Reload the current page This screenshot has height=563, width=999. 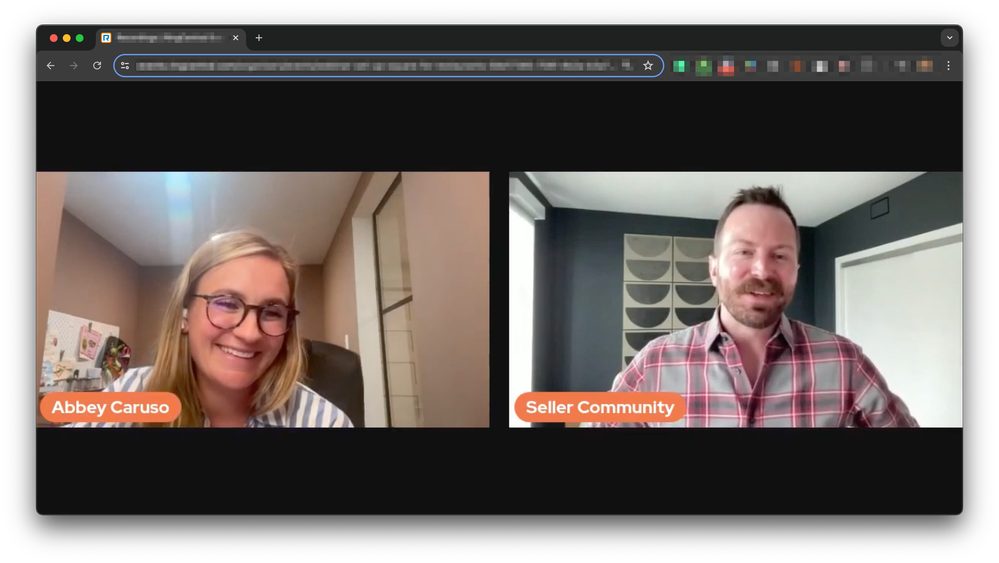tap(97, 66)
